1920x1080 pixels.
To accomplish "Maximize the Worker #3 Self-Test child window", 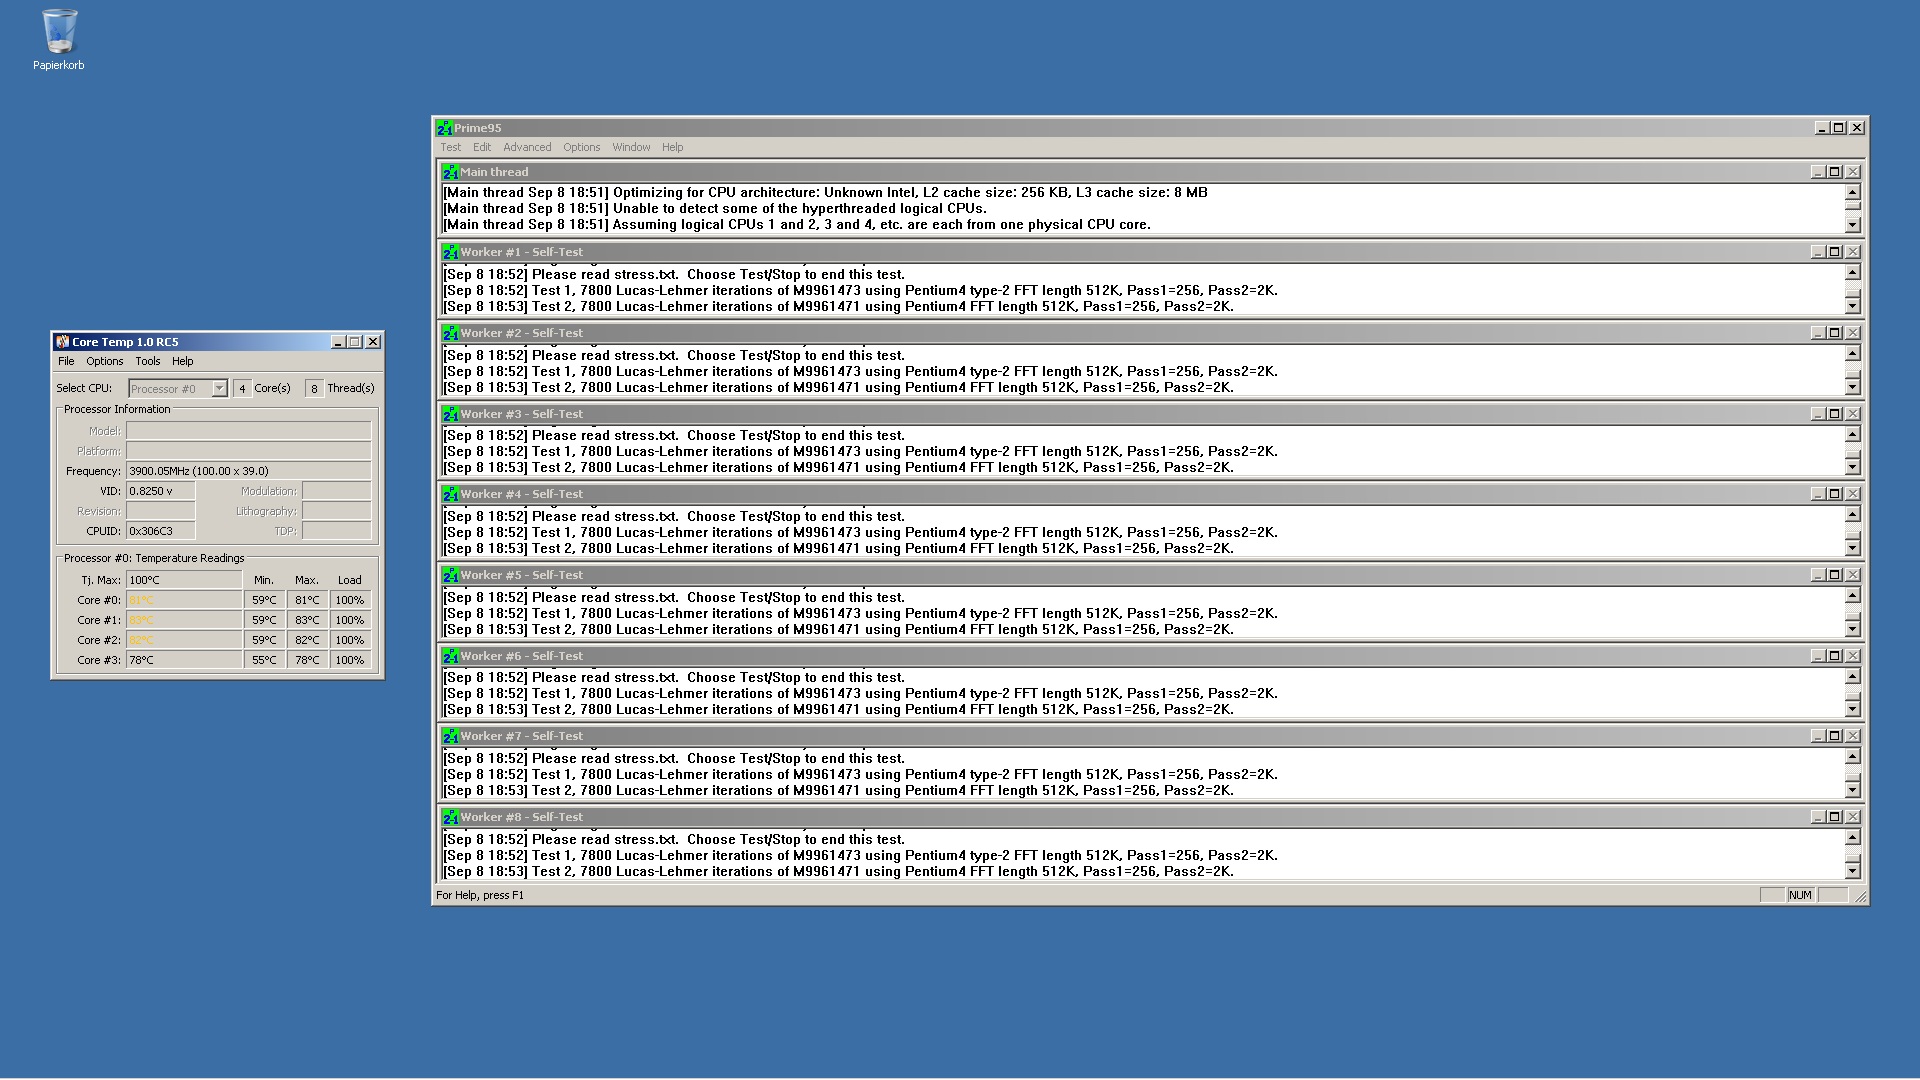I will (x=1835, y=414).
